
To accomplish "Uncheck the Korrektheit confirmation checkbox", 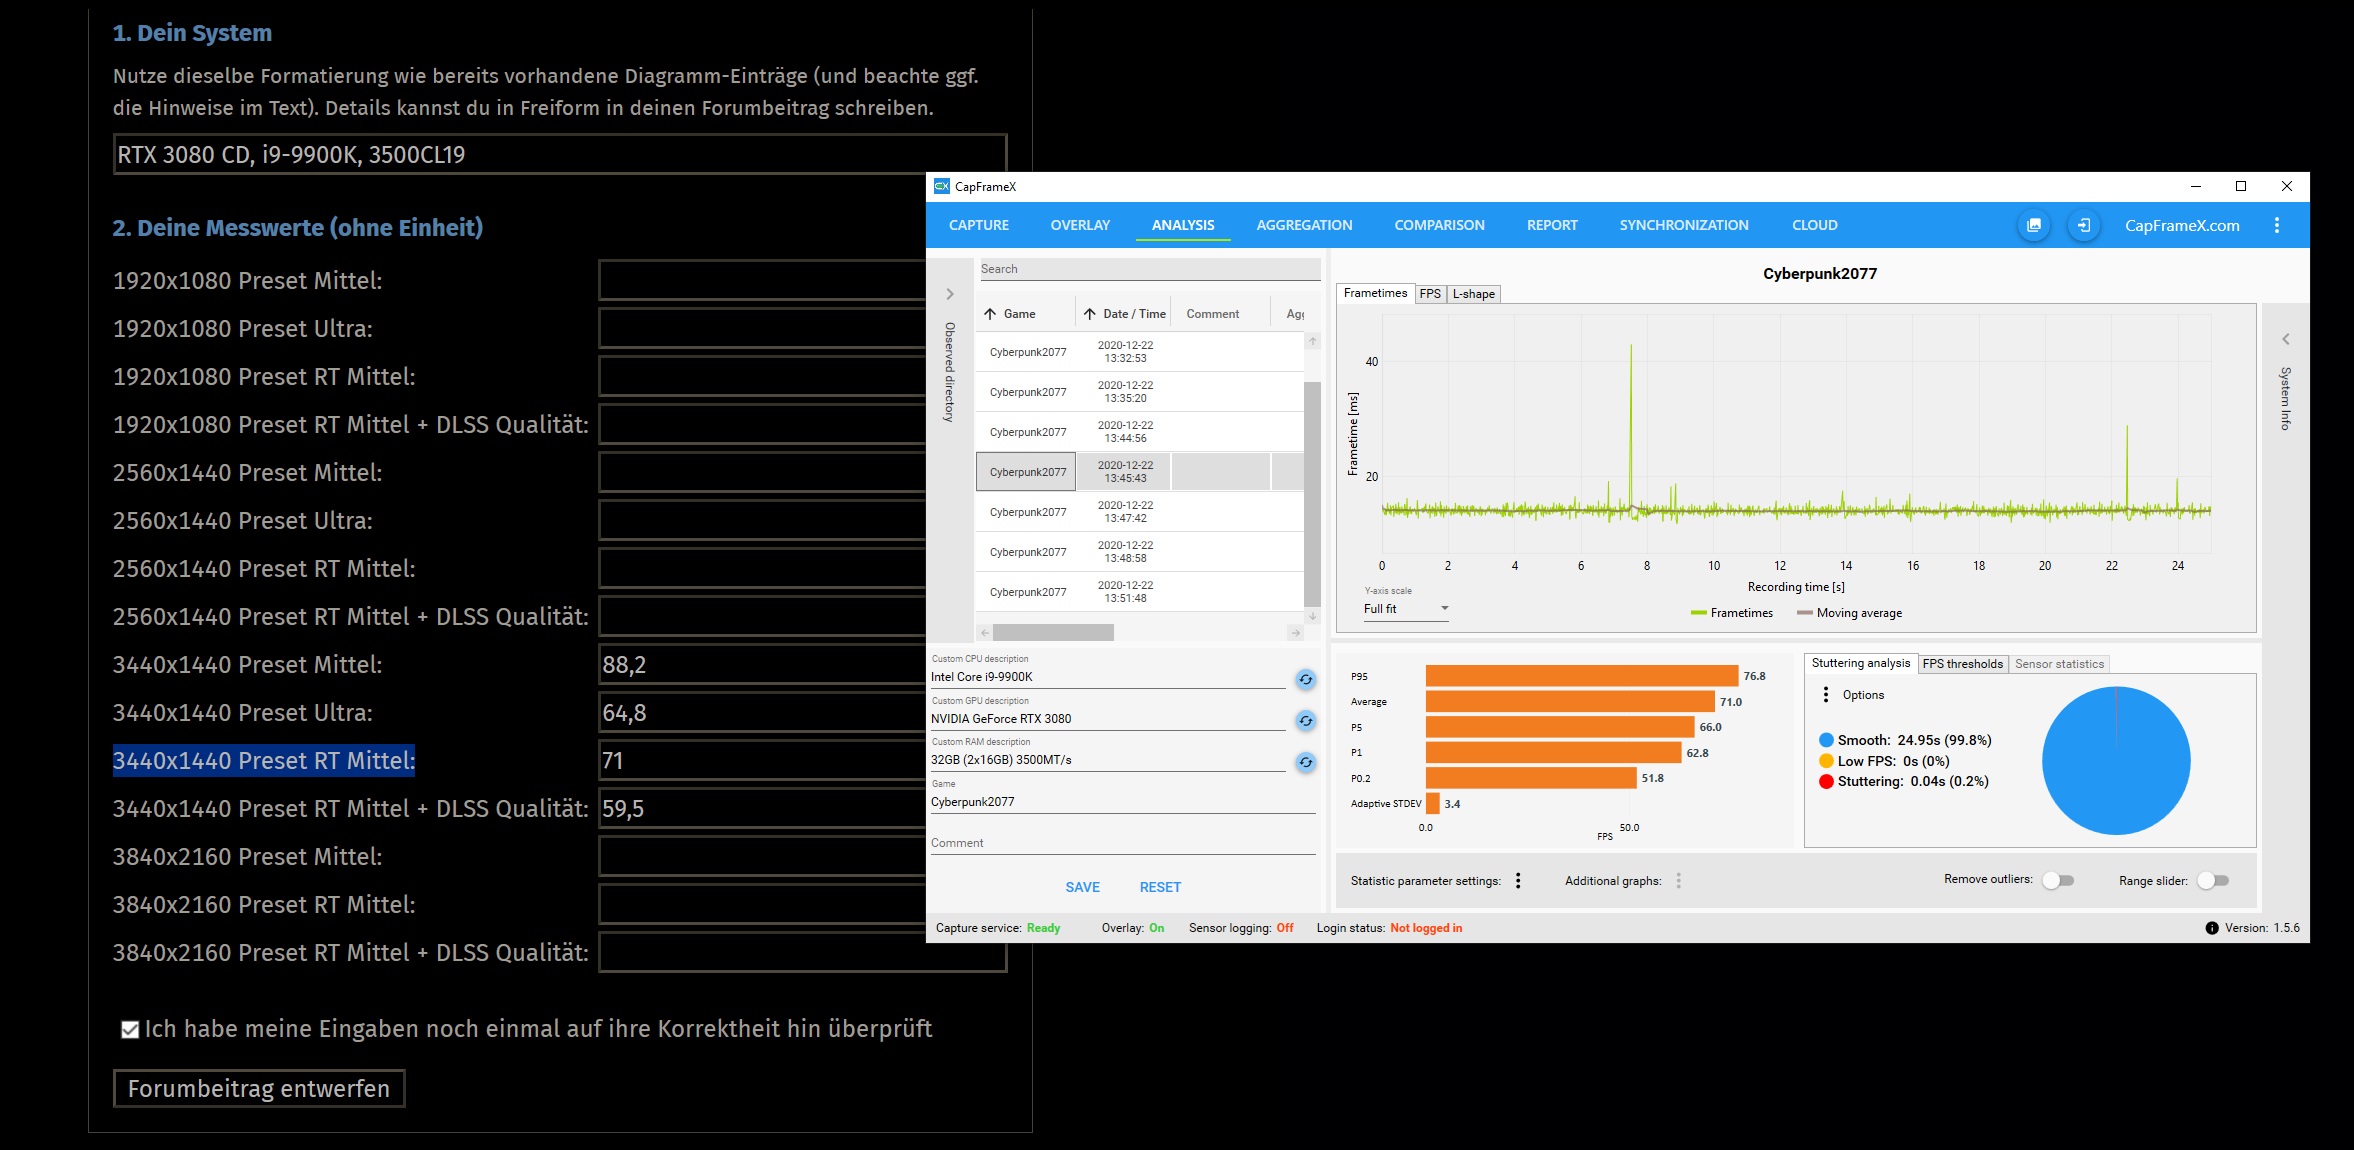I will [130, 1030].
